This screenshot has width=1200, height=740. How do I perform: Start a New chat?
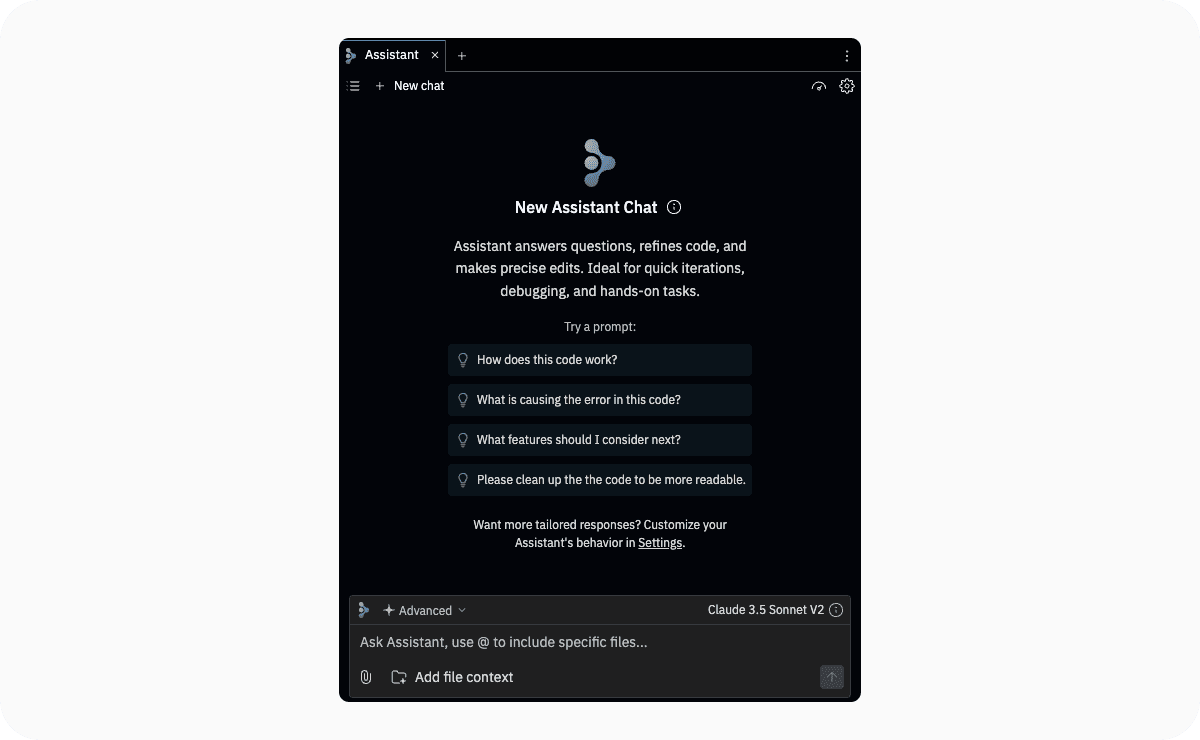point(410,86)
